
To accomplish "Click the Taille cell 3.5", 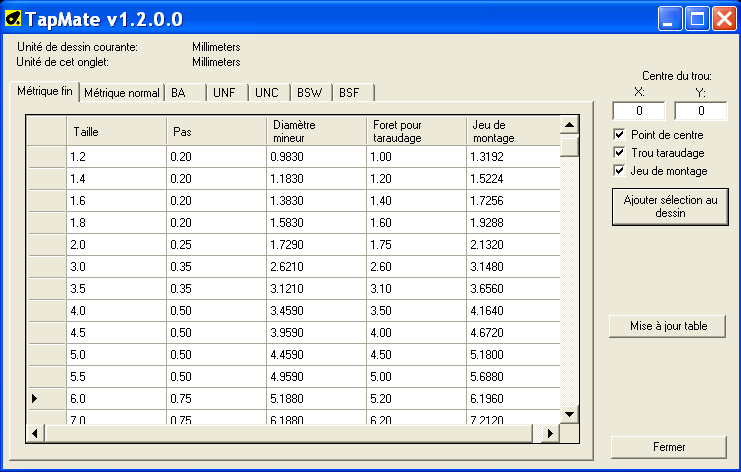I will coord(116,289).
